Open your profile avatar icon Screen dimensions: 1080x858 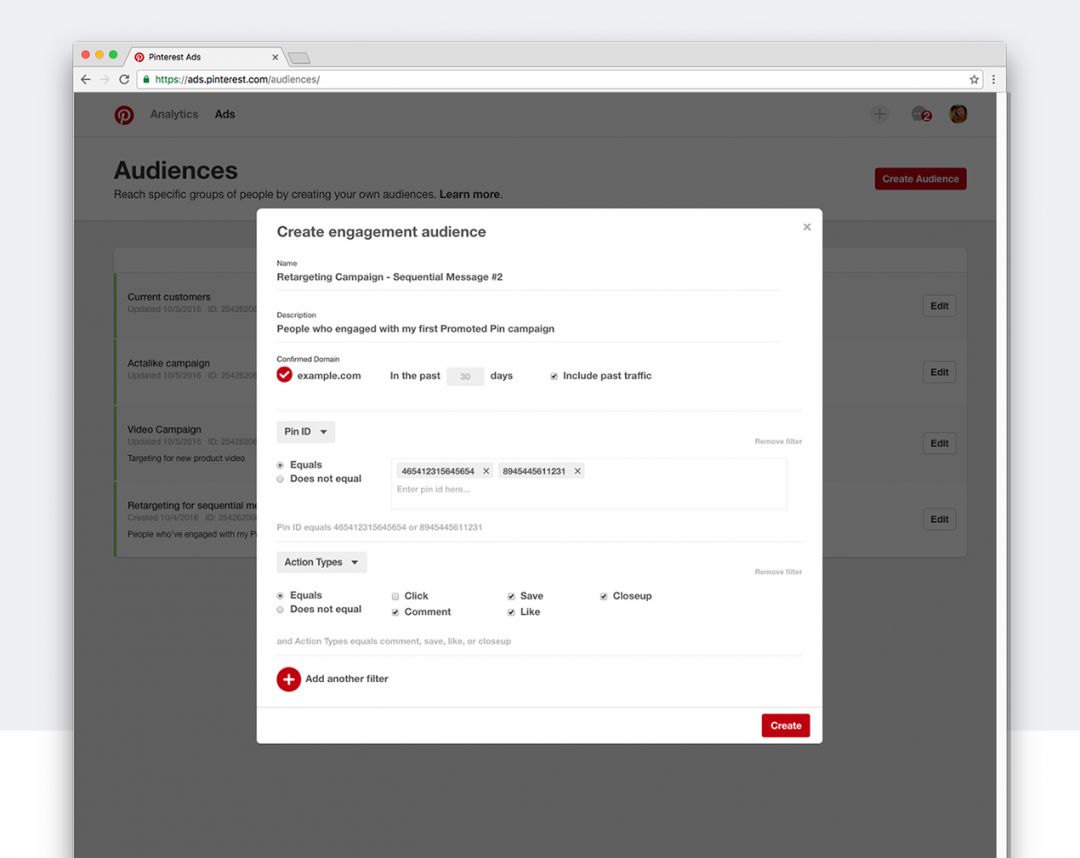957,114
